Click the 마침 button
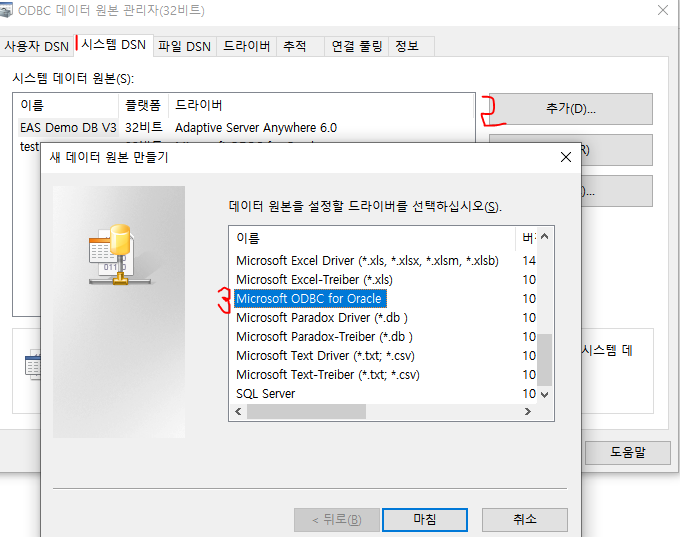Screen dimensions: 680x537 pyautogui.click(x=425, y=519)
